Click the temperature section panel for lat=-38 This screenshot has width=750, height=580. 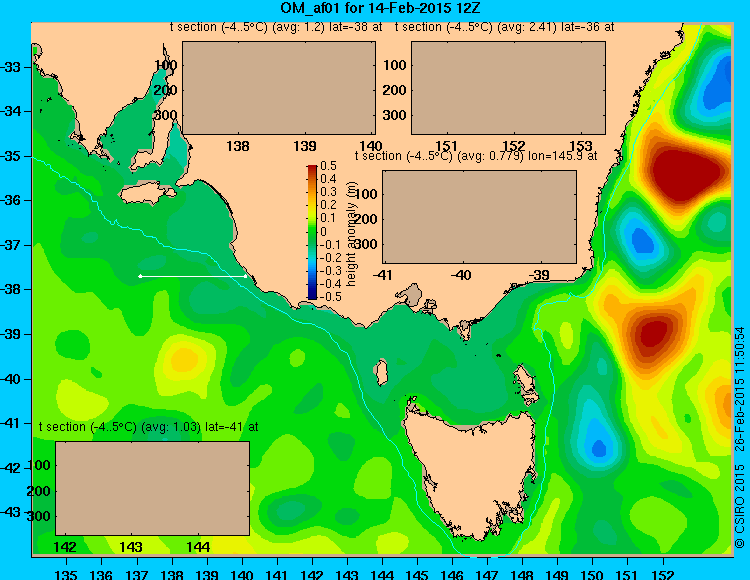(279, 88)
